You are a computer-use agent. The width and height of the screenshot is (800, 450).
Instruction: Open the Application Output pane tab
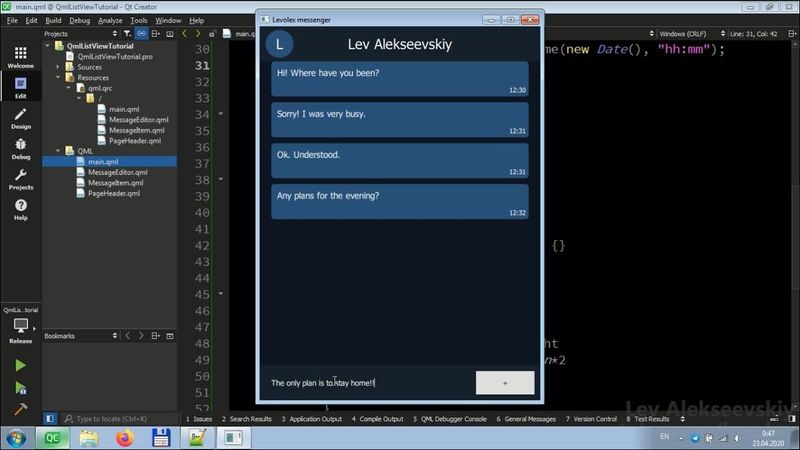tap(312, 419)
